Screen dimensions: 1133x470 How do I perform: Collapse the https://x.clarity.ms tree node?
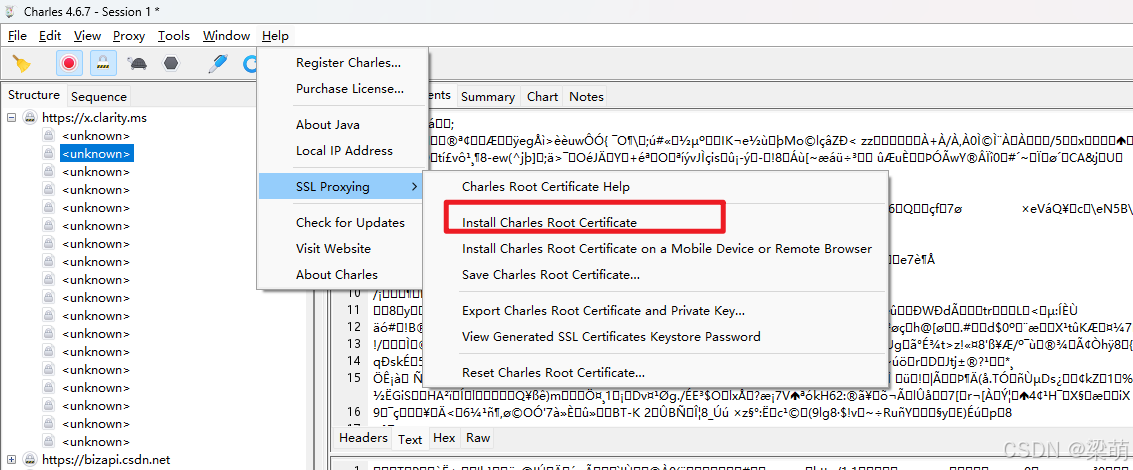12,117
